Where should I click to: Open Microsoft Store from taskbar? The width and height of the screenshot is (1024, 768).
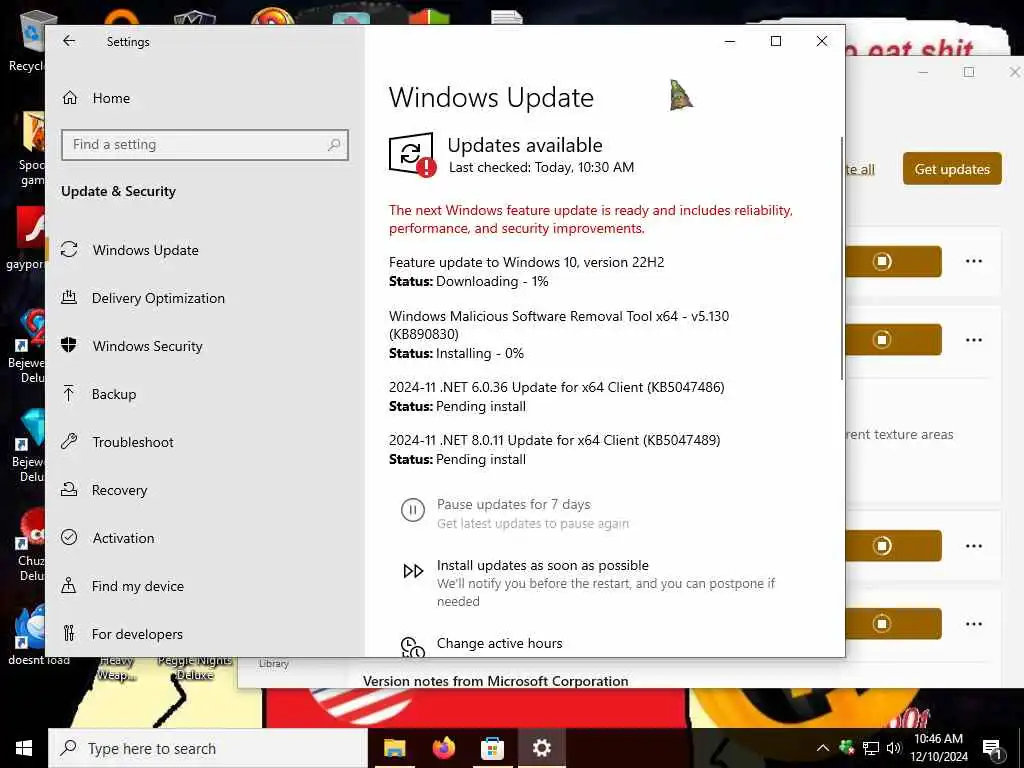[x=492, y=748]
